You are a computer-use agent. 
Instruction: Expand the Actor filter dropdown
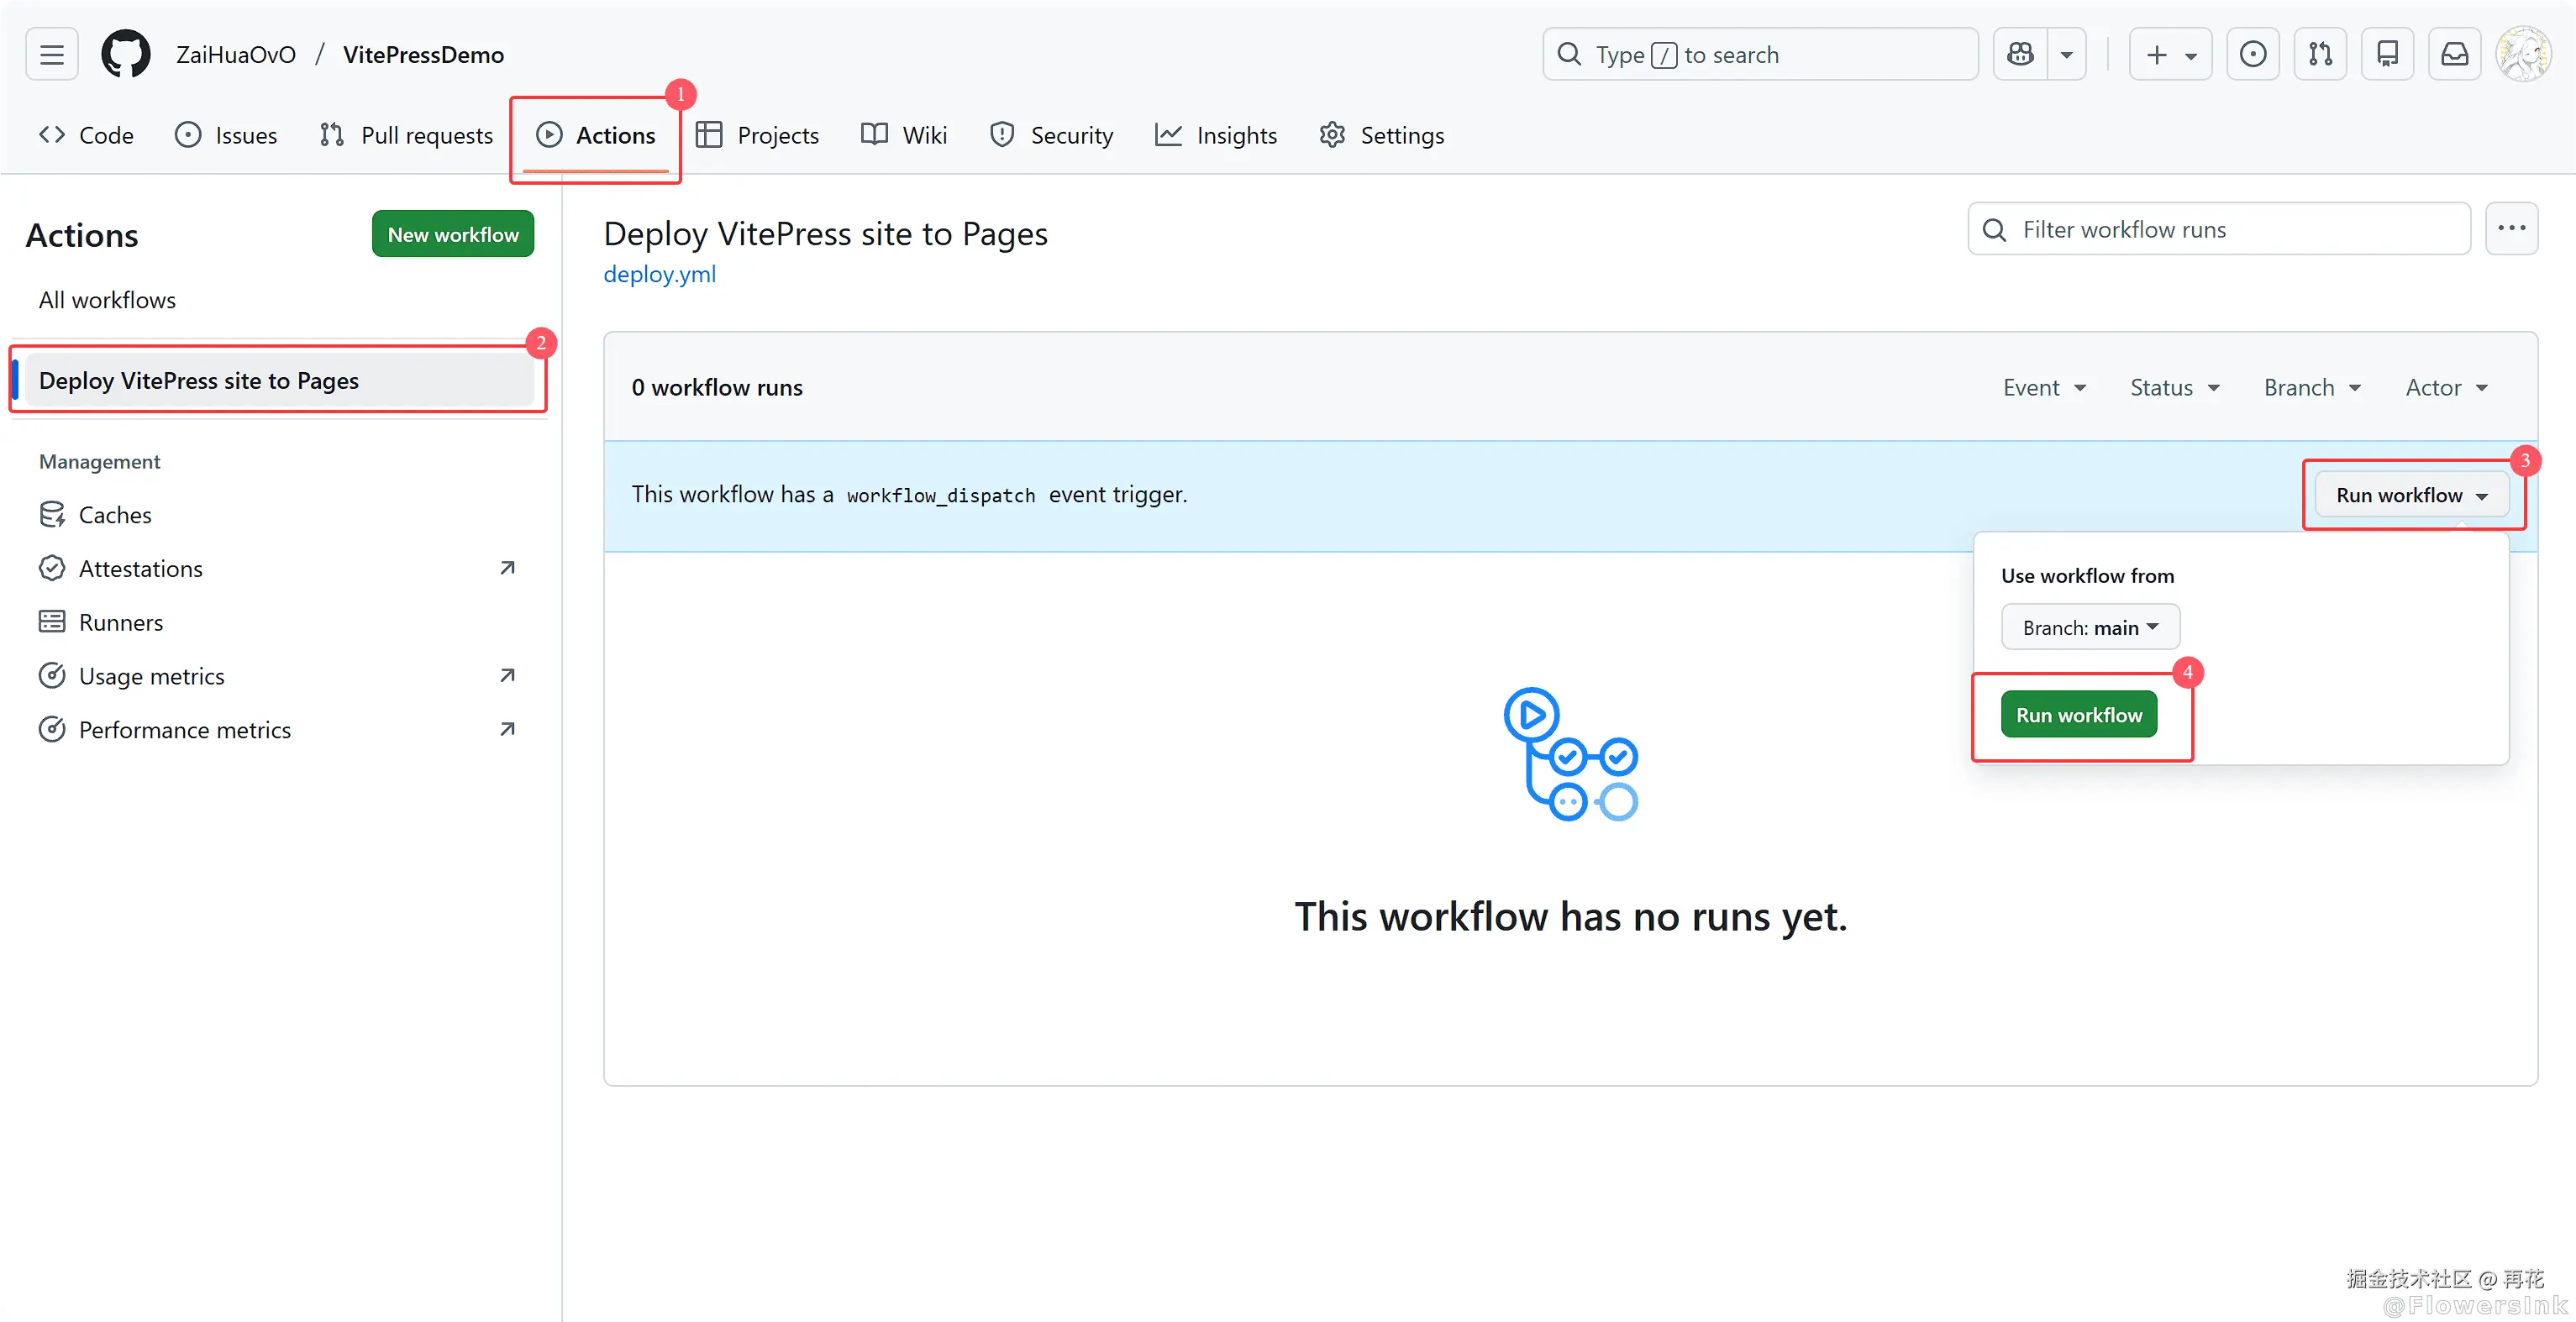pos(2446,388)
